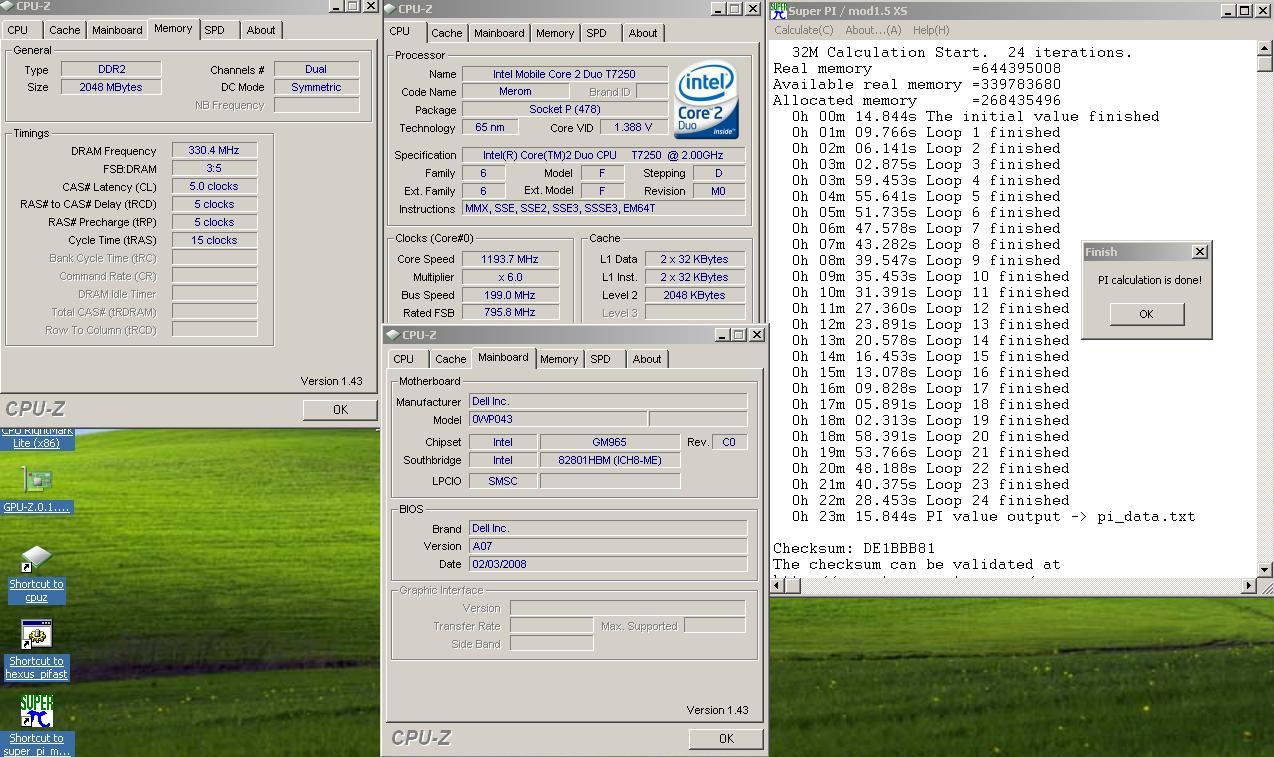Click the Instructions MMX, SSE field
The image size is (1274, 757).
coord(603,209)
